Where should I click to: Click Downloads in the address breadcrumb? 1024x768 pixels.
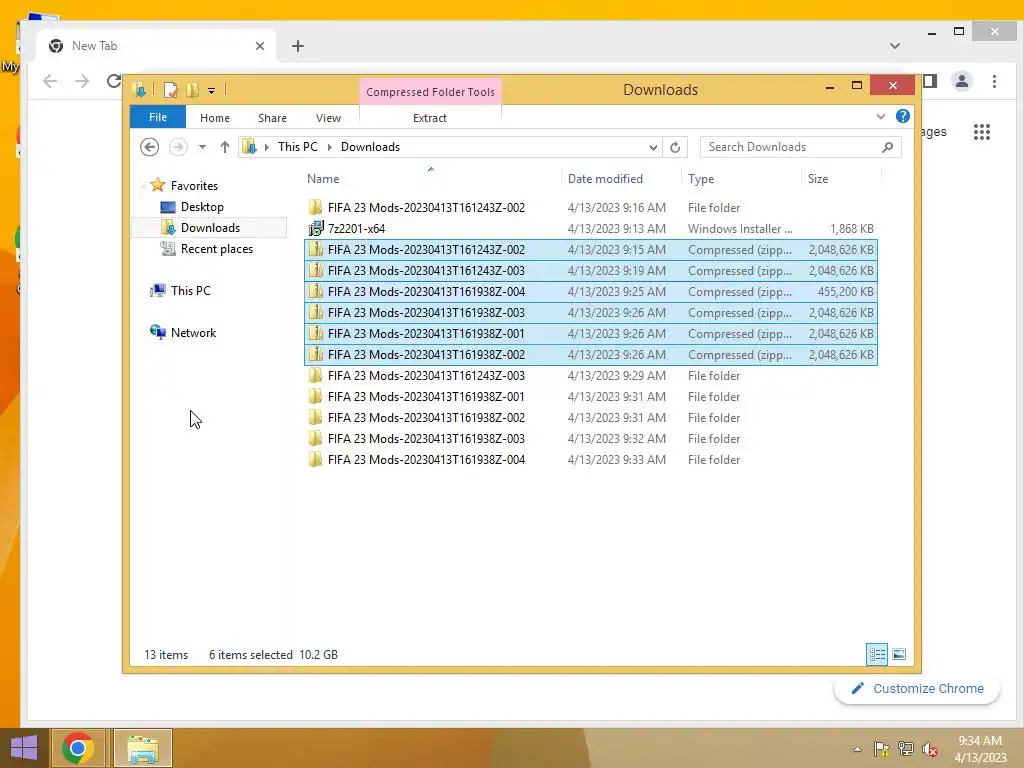point(370,147)
